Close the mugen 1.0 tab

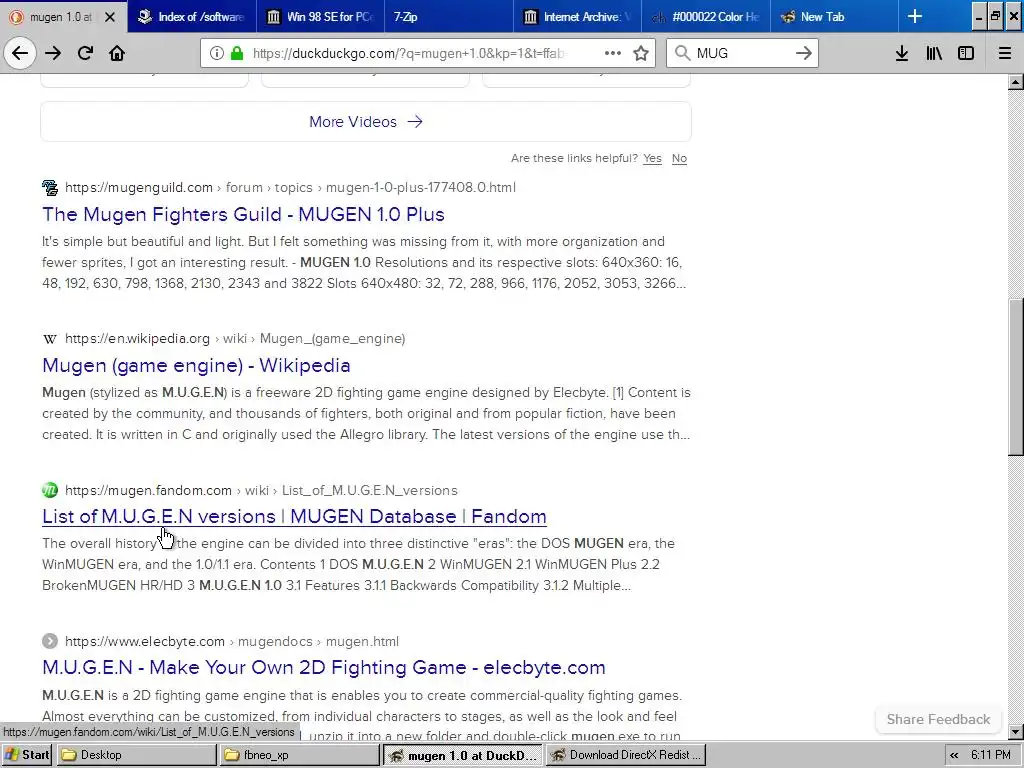coord(110,17)
